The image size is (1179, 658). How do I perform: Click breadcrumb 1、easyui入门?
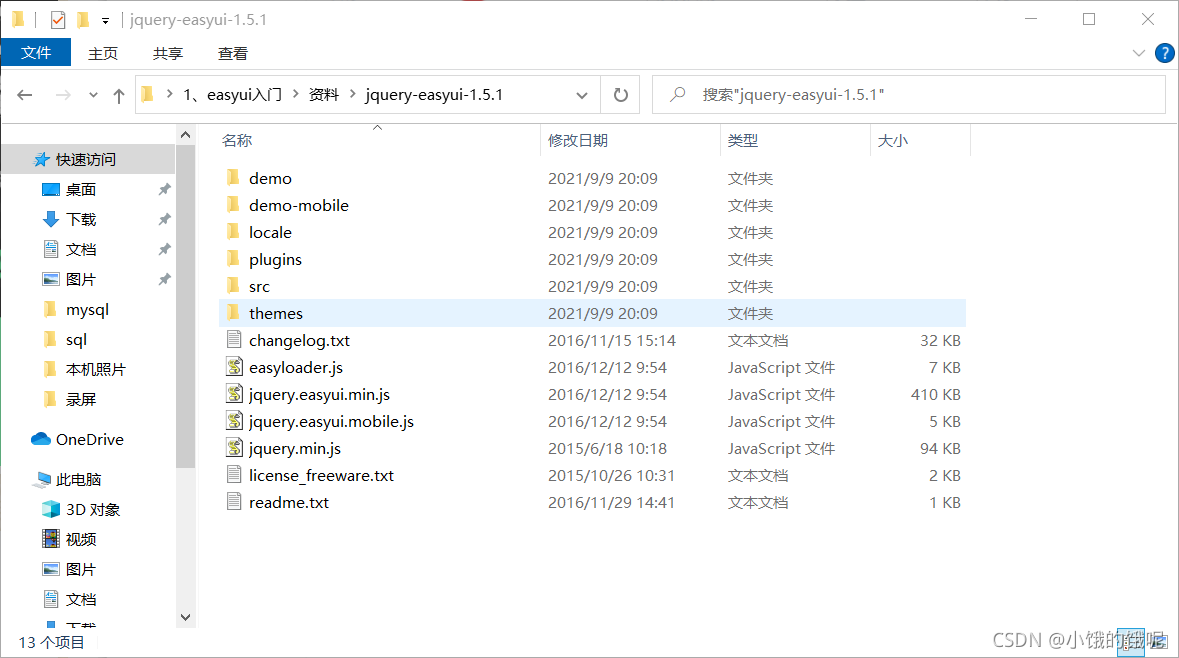(x=232, y=95)
